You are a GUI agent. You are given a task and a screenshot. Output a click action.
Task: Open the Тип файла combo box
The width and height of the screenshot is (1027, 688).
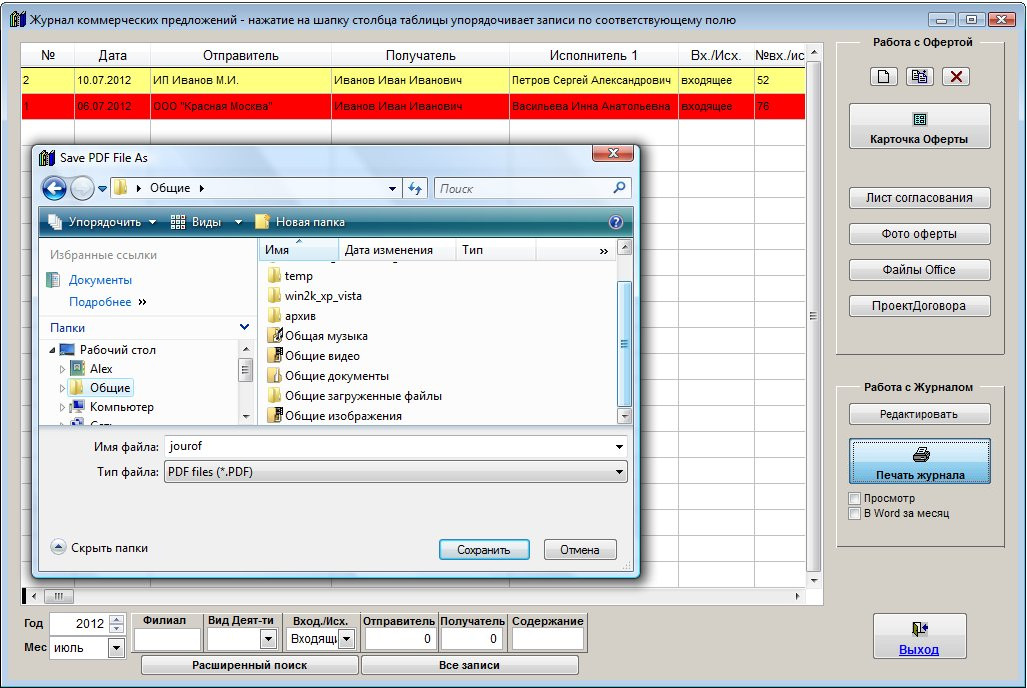coord(396,472)
